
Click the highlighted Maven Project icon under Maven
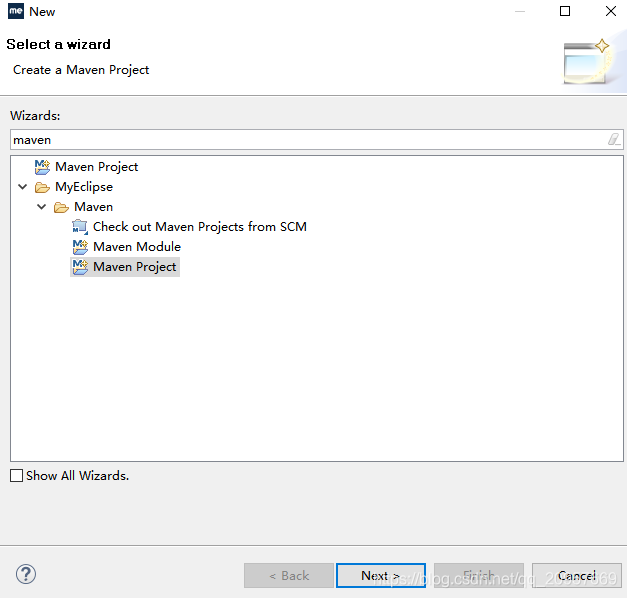coord(80,267)
